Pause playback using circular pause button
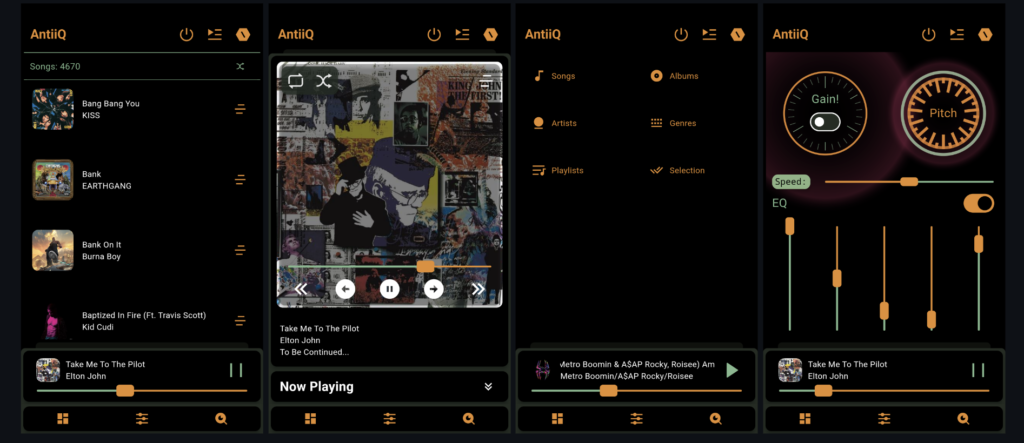The height and width of the screenshot is (443, 1024). [390, 289]
